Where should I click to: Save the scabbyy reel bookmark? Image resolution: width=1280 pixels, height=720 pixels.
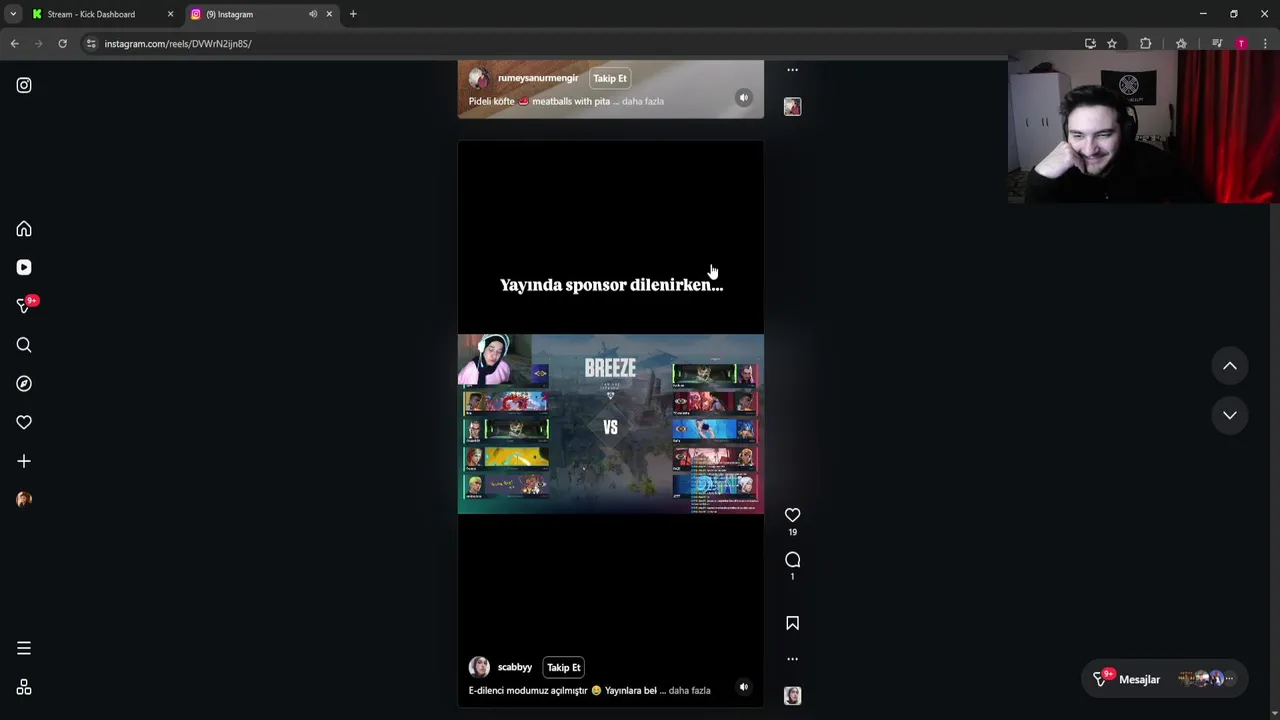pyautogui.click(x=792, y=623)
